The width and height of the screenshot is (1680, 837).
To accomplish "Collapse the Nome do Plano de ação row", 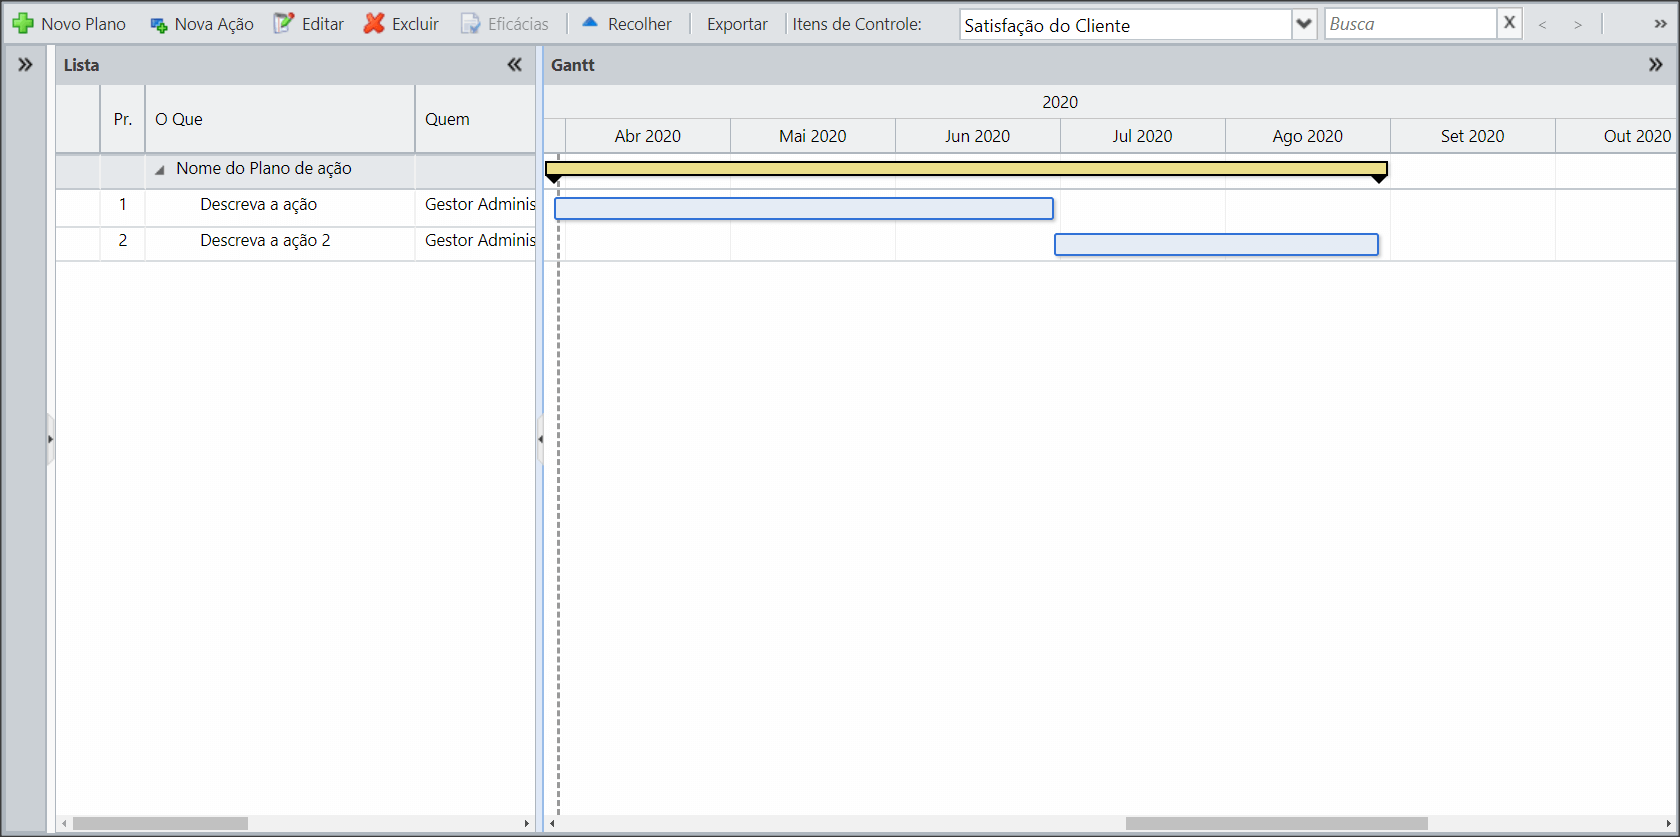I will [159, 170].
